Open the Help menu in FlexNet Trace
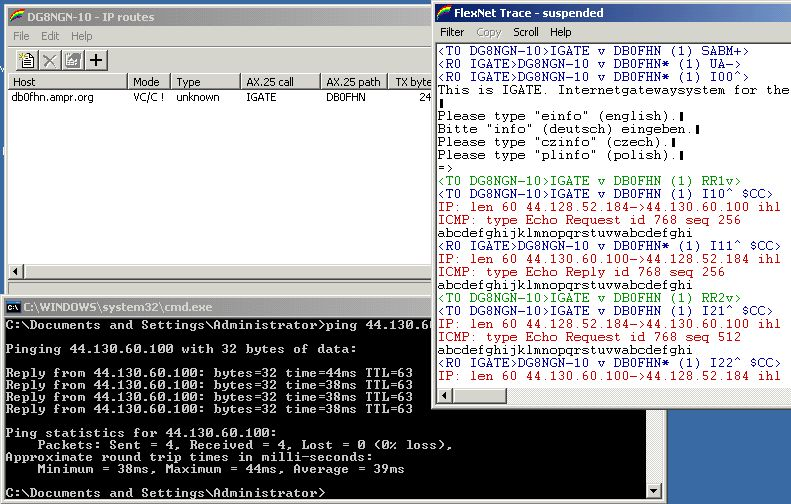Viewport: 791px width, 504px height. [x=561, y=32]
